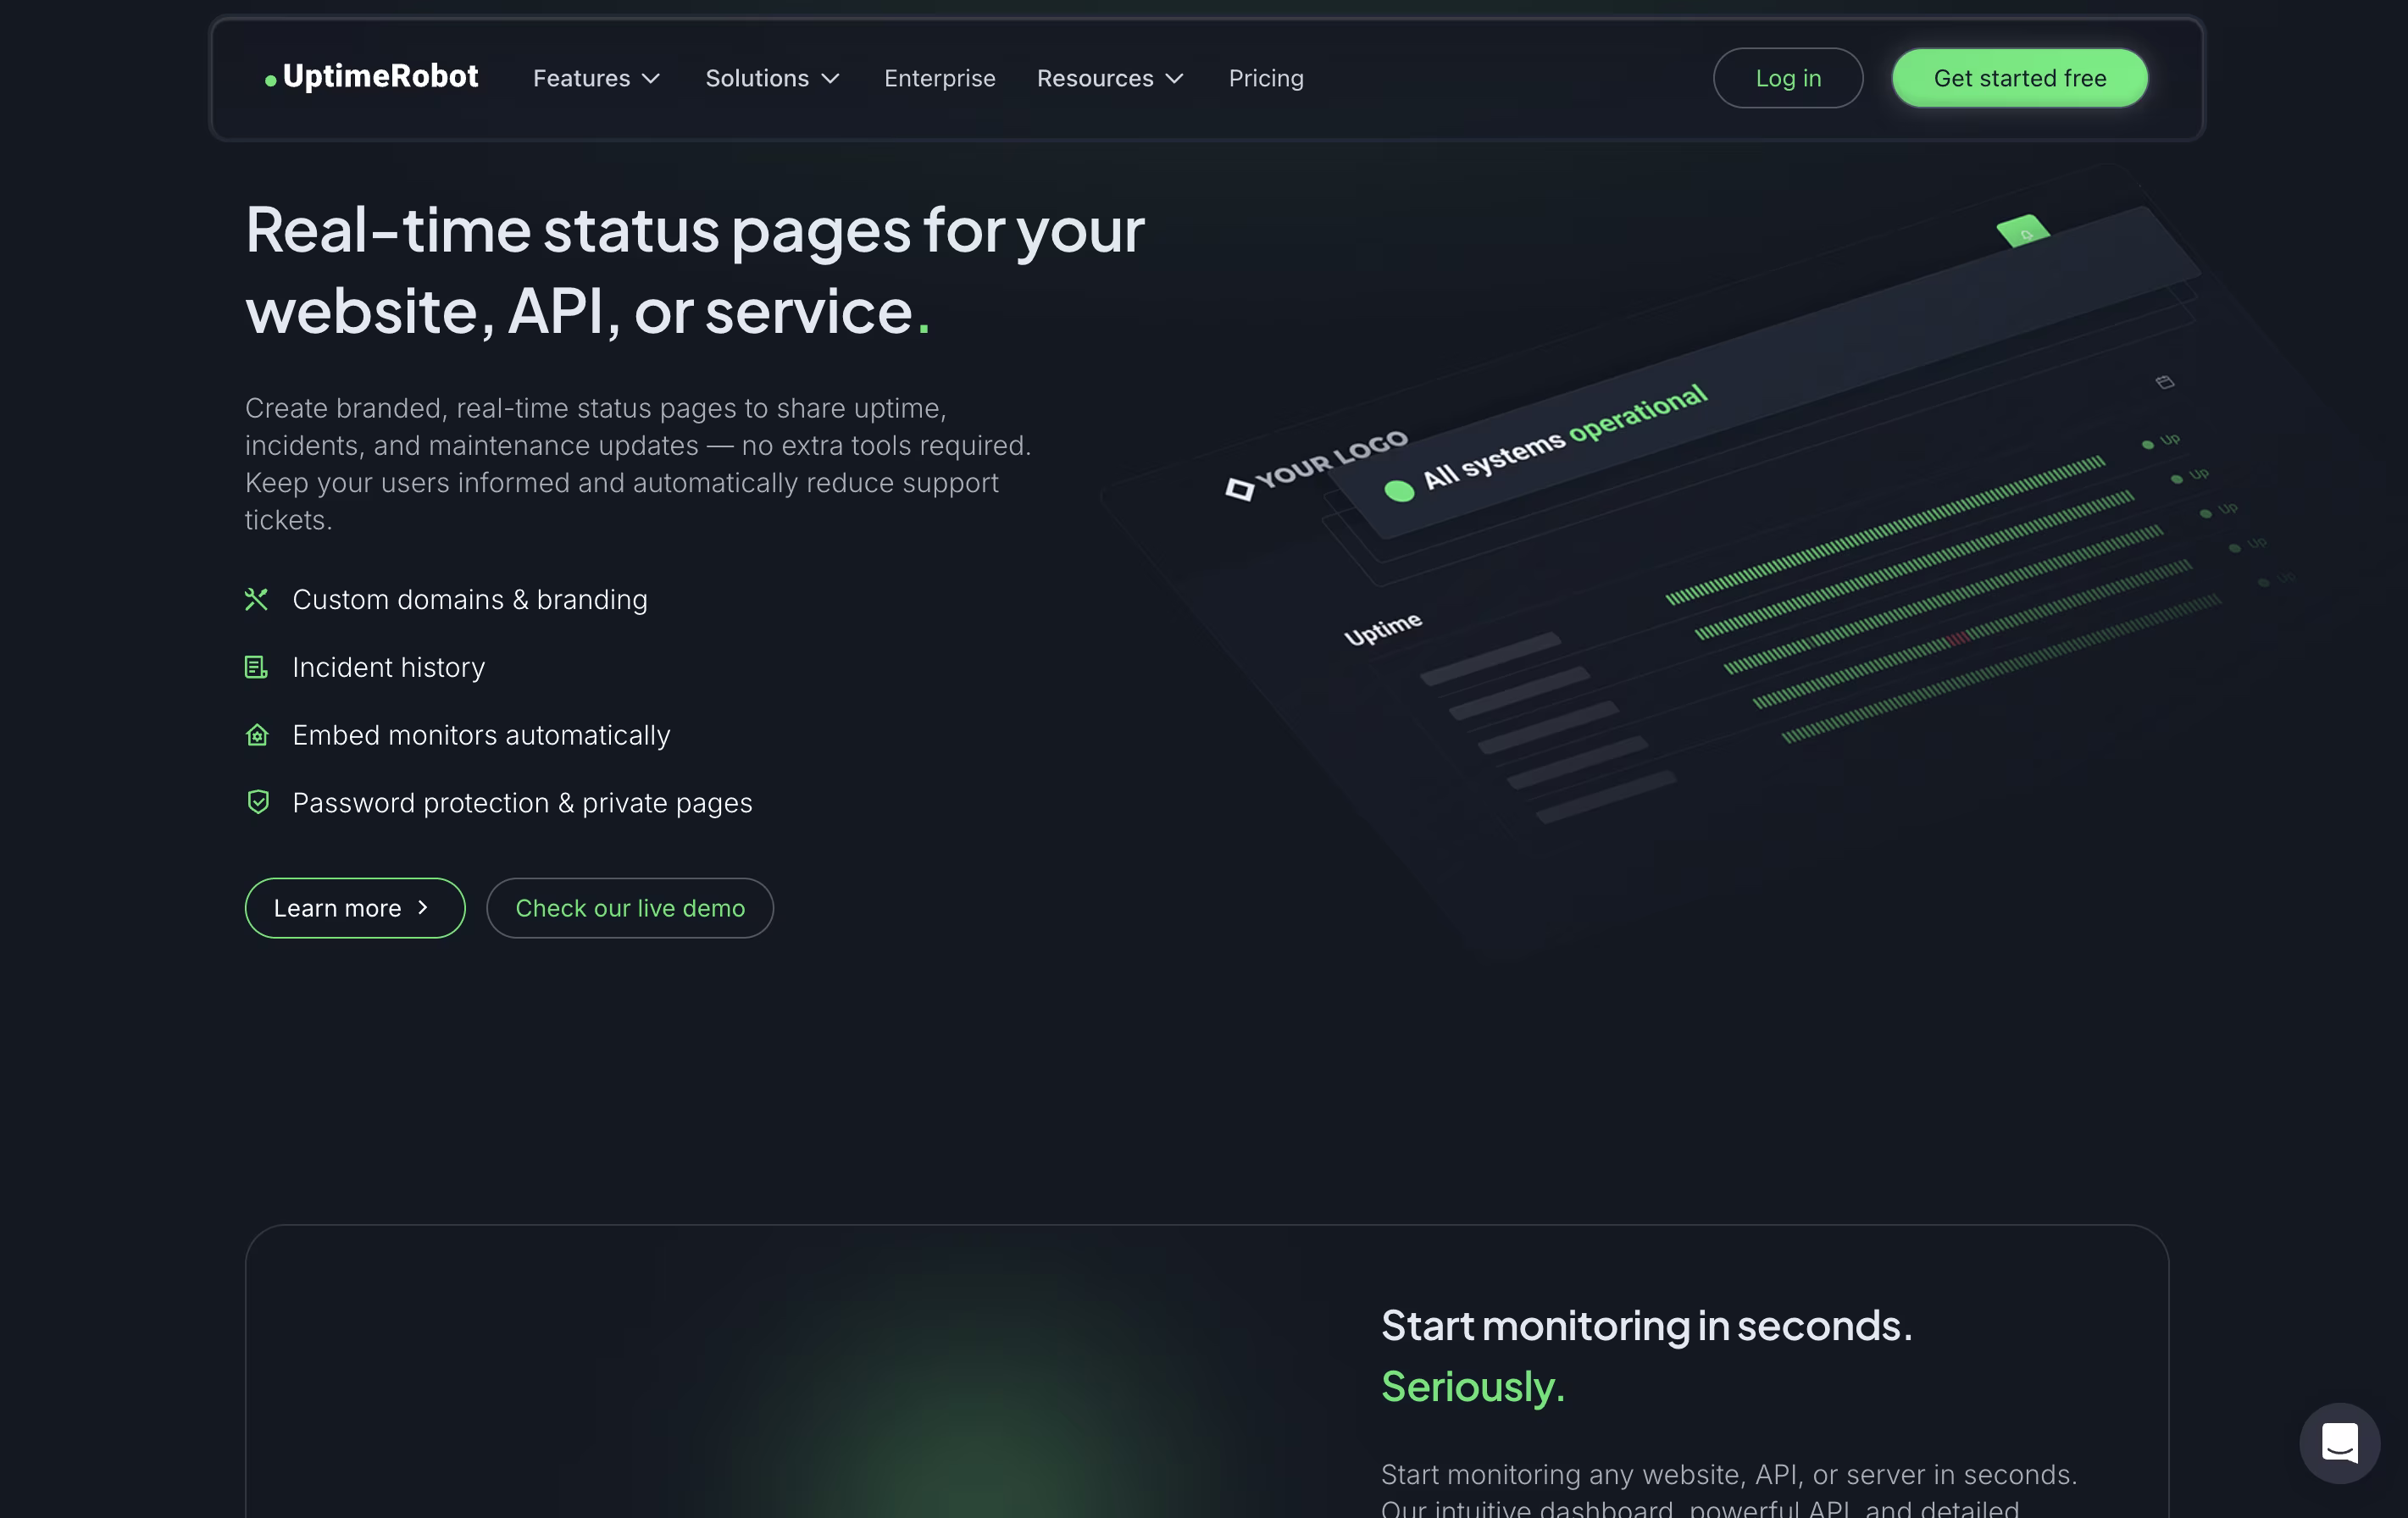Click the green bell icon in illustration
The width and height of the screenshot is (2408, 1518).
pos(2023,232)
